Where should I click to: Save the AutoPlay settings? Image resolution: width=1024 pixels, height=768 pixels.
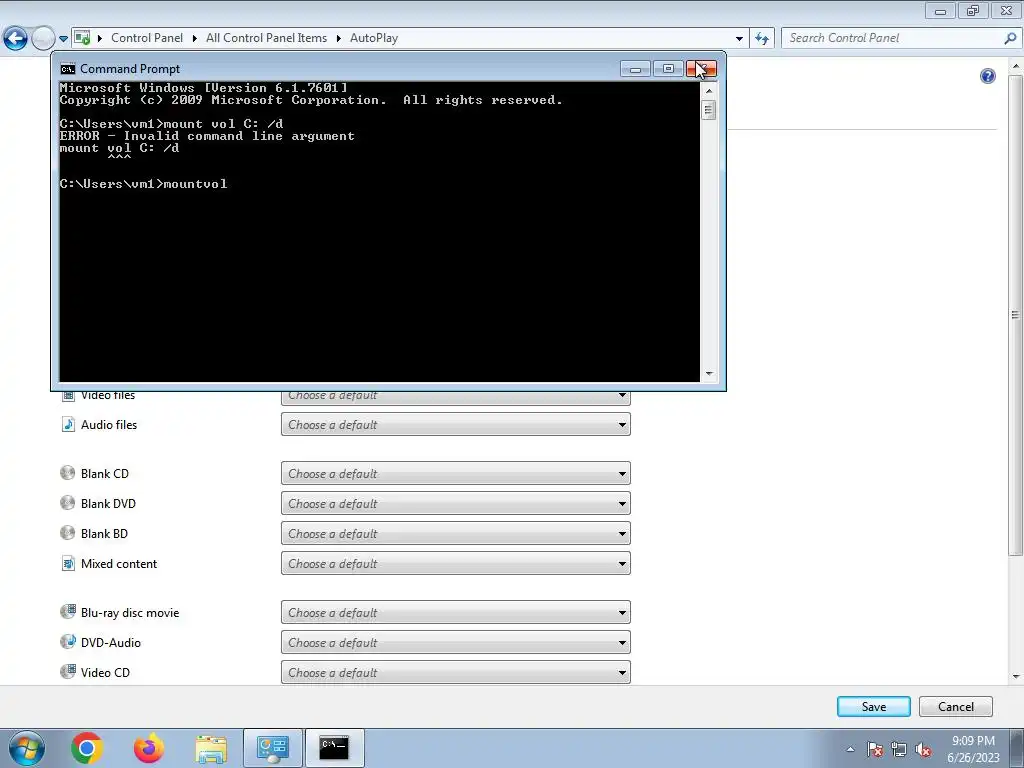pos(873,707)
